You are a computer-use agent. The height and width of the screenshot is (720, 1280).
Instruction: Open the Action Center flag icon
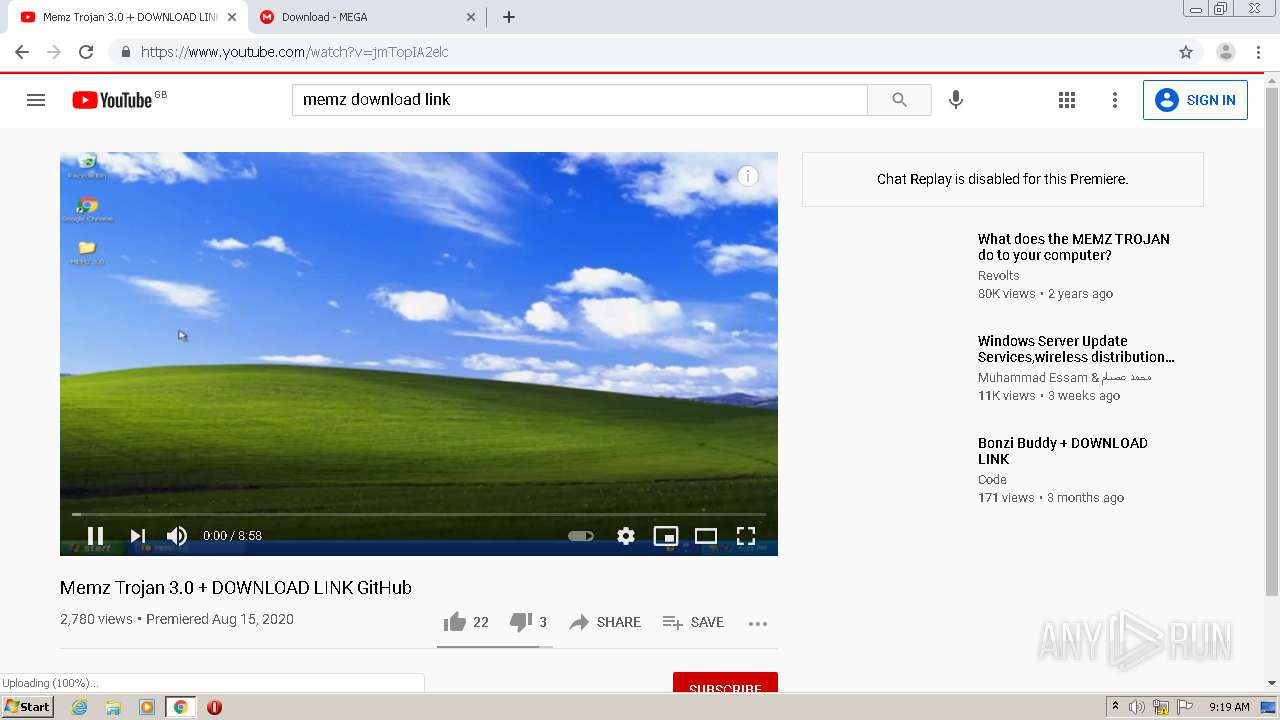[x=1184, y=707]
